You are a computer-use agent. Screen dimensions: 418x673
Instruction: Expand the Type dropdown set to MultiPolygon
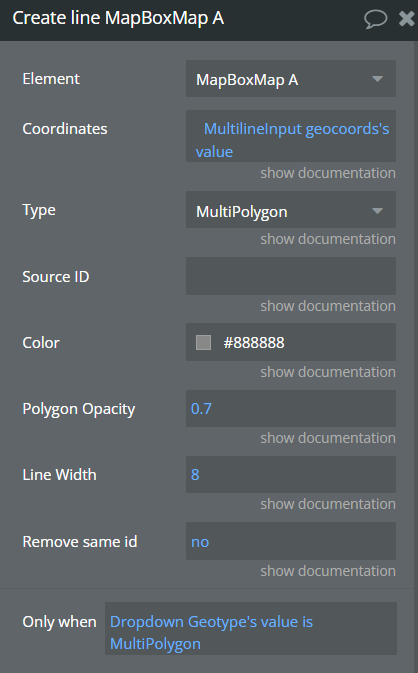[x=291, y=210]
